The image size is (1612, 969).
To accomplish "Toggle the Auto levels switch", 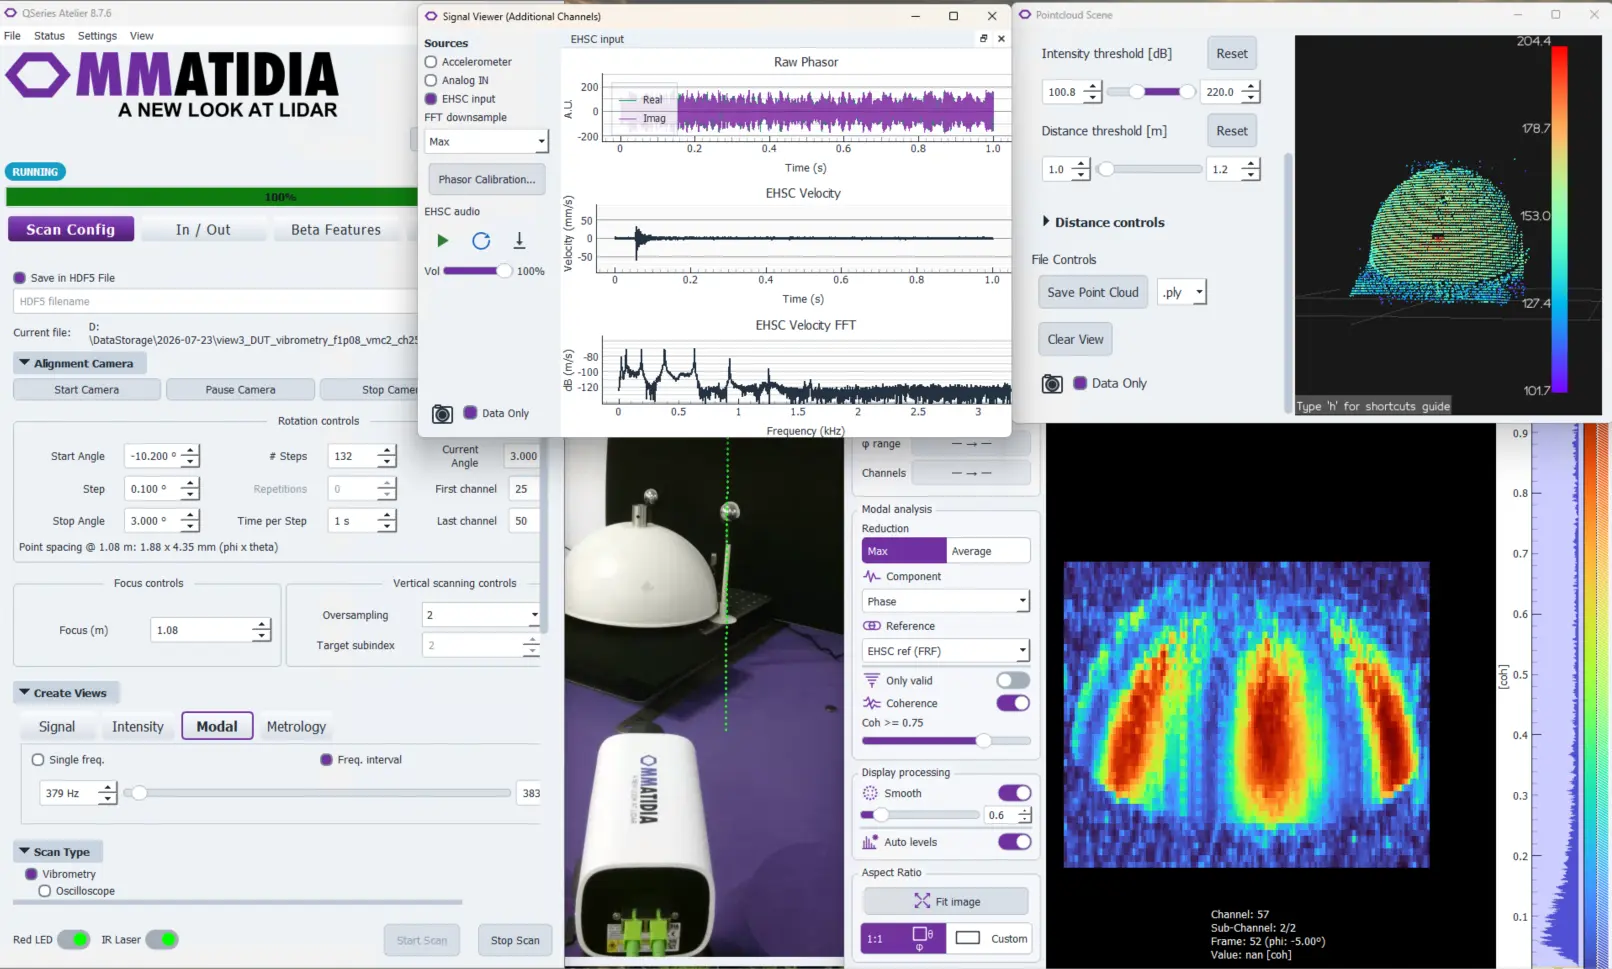I will (x=1014, y=842).
